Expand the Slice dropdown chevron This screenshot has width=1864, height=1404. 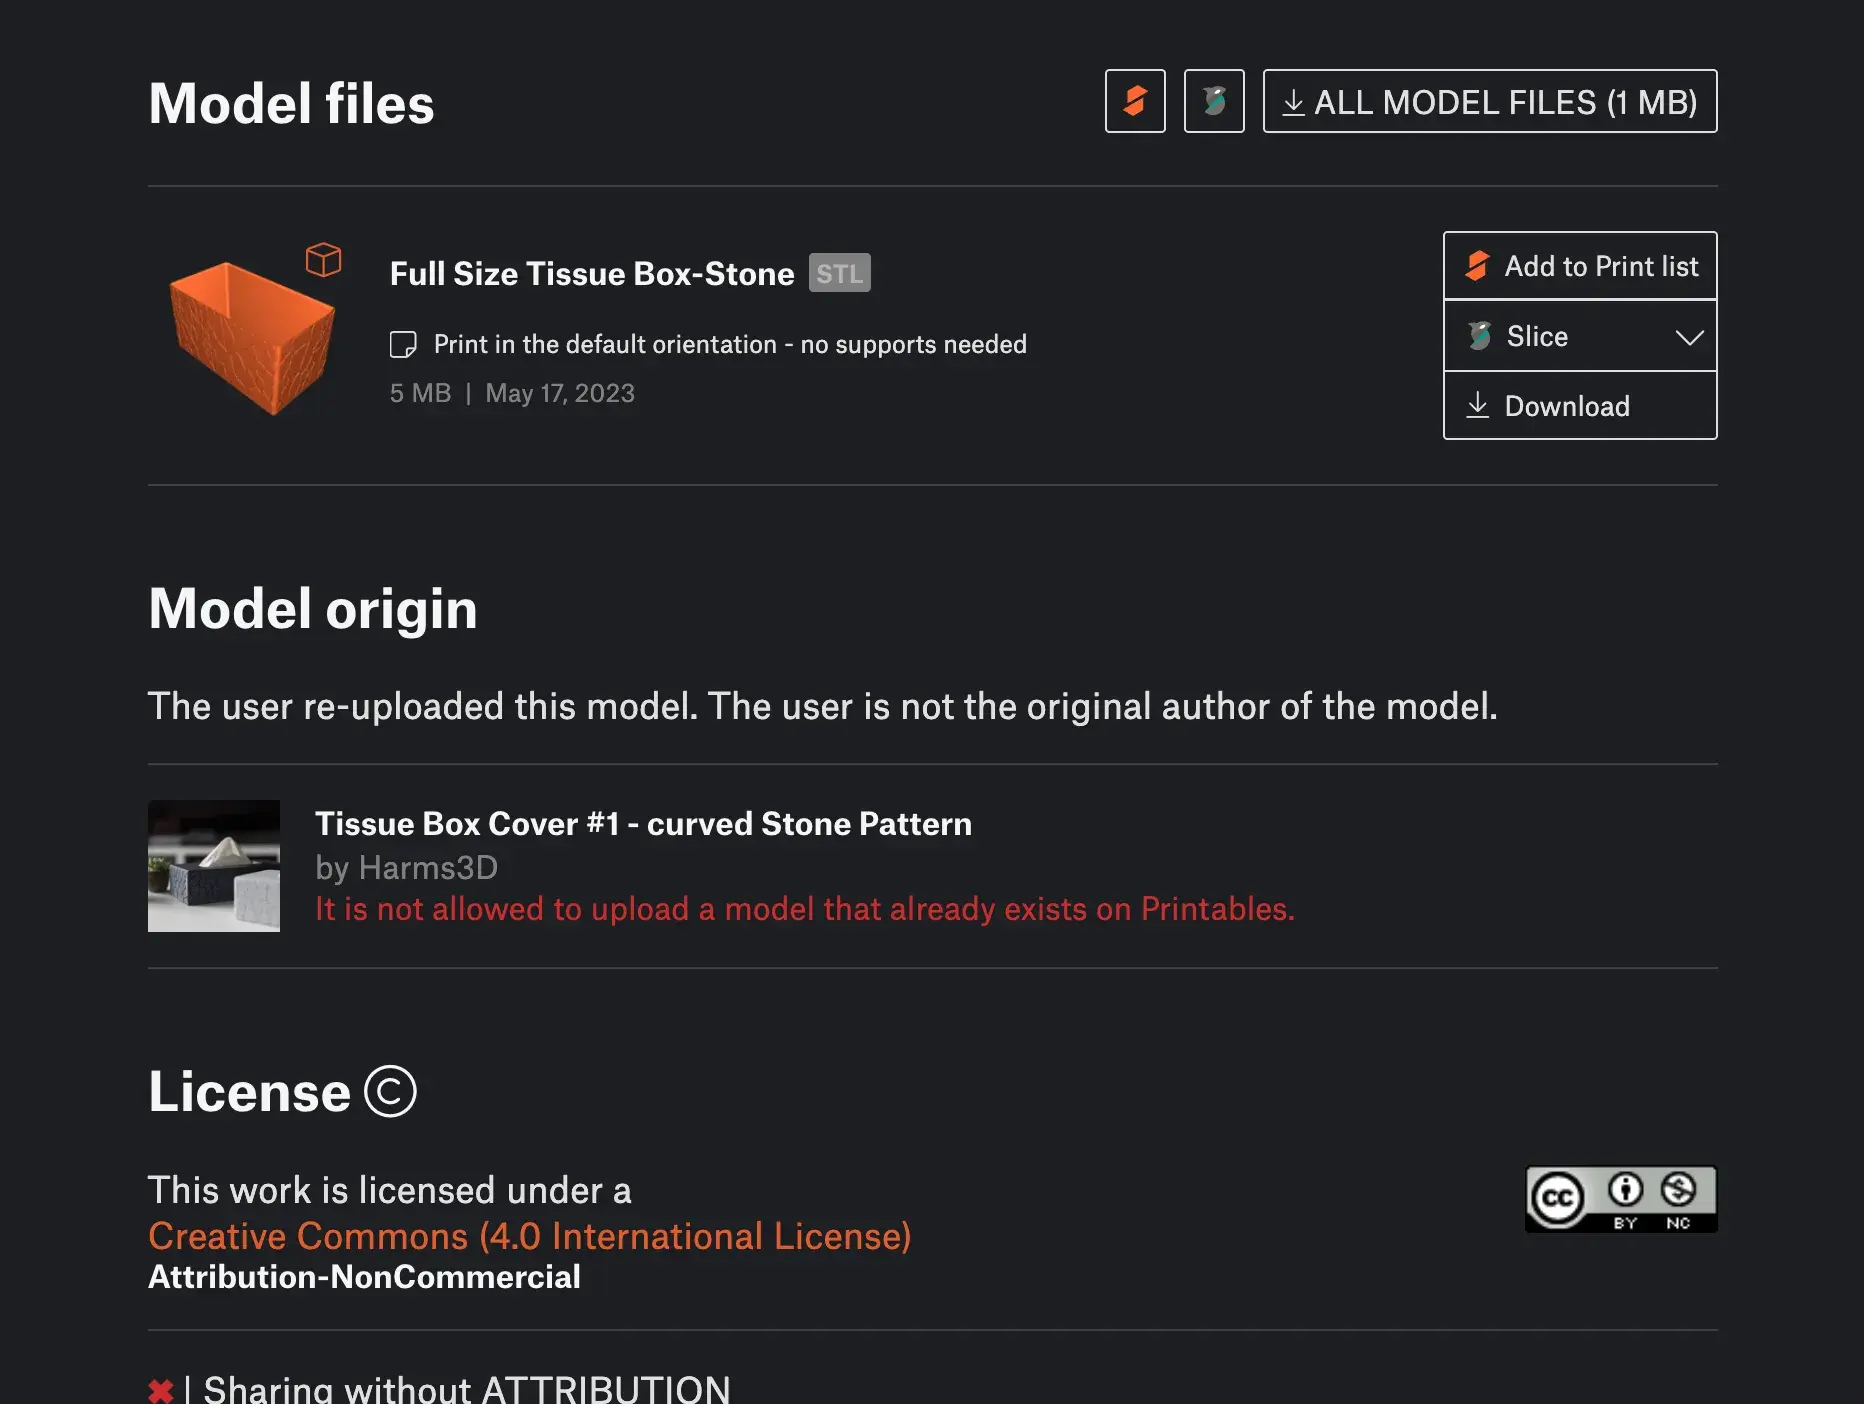[1689, 337]
